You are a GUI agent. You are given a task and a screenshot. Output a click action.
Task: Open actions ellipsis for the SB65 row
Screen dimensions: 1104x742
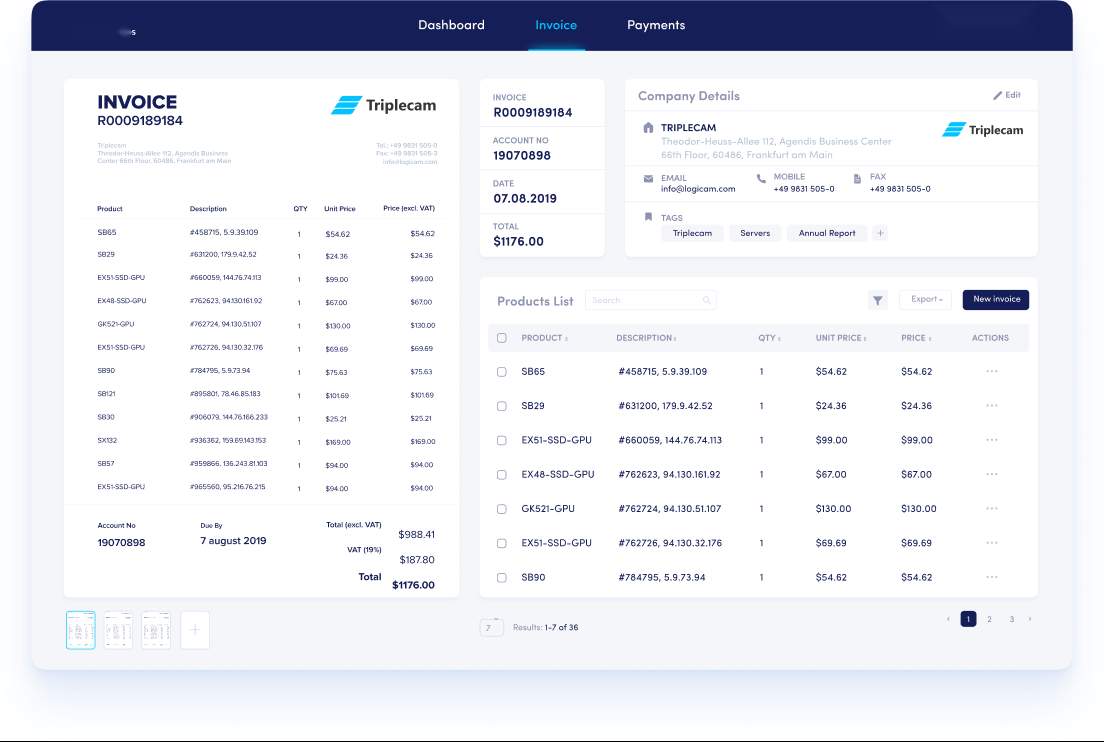tap(991, 371)
